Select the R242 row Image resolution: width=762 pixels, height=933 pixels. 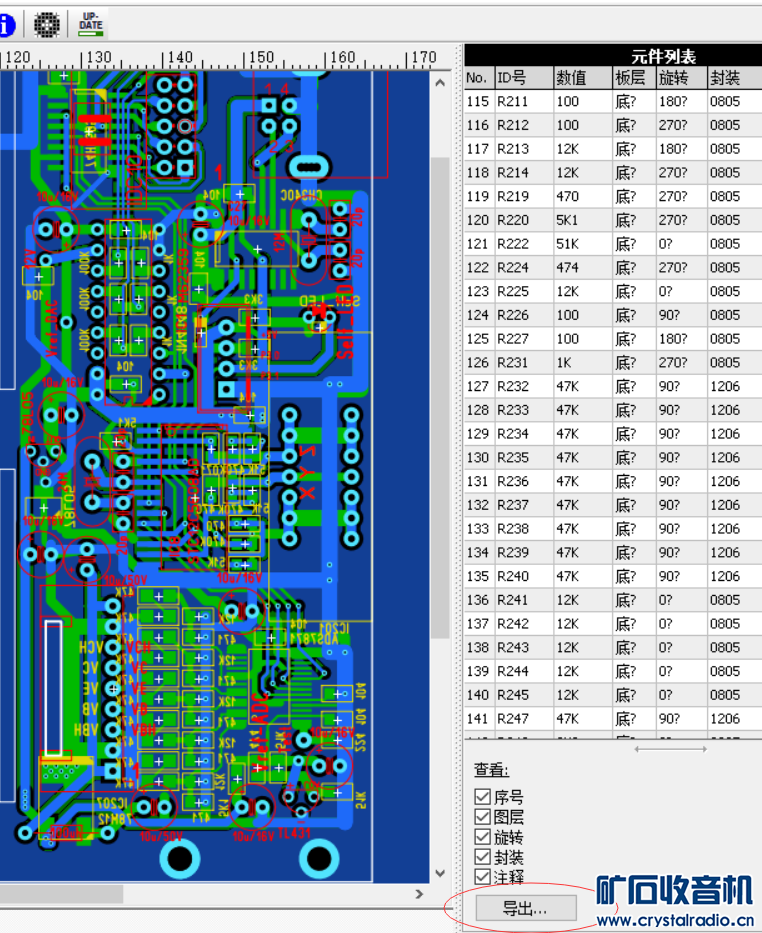[613, 624]
